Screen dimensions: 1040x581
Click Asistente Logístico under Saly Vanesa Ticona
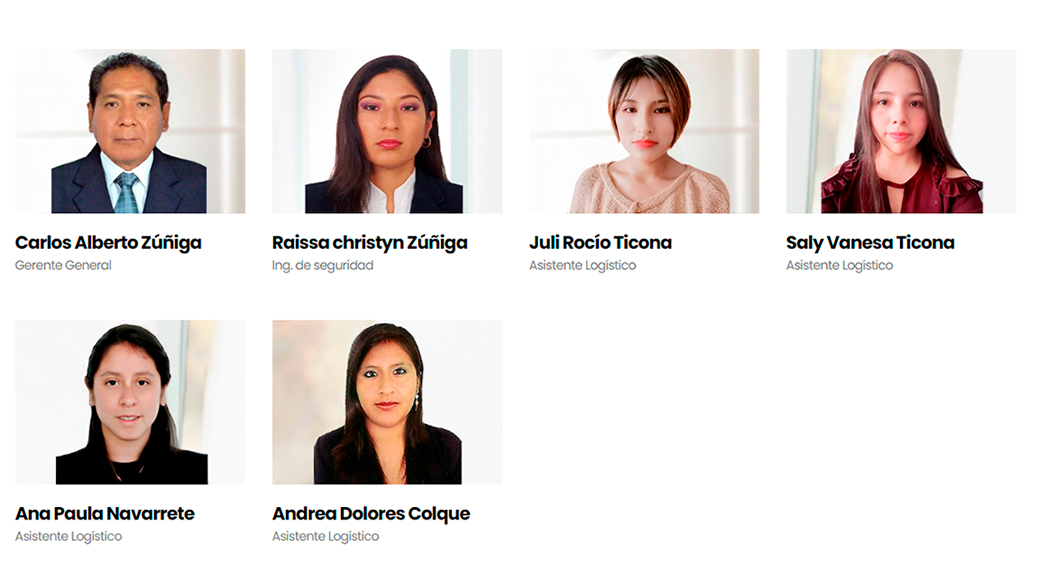839,265
